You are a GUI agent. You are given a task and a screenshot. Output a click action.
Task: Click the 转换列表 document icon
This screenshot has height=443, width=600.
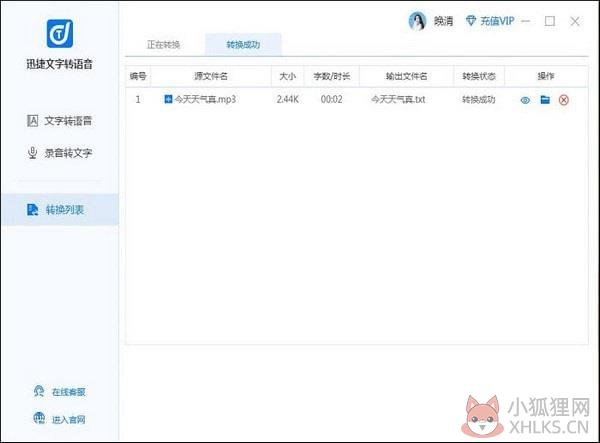(33, 210)
